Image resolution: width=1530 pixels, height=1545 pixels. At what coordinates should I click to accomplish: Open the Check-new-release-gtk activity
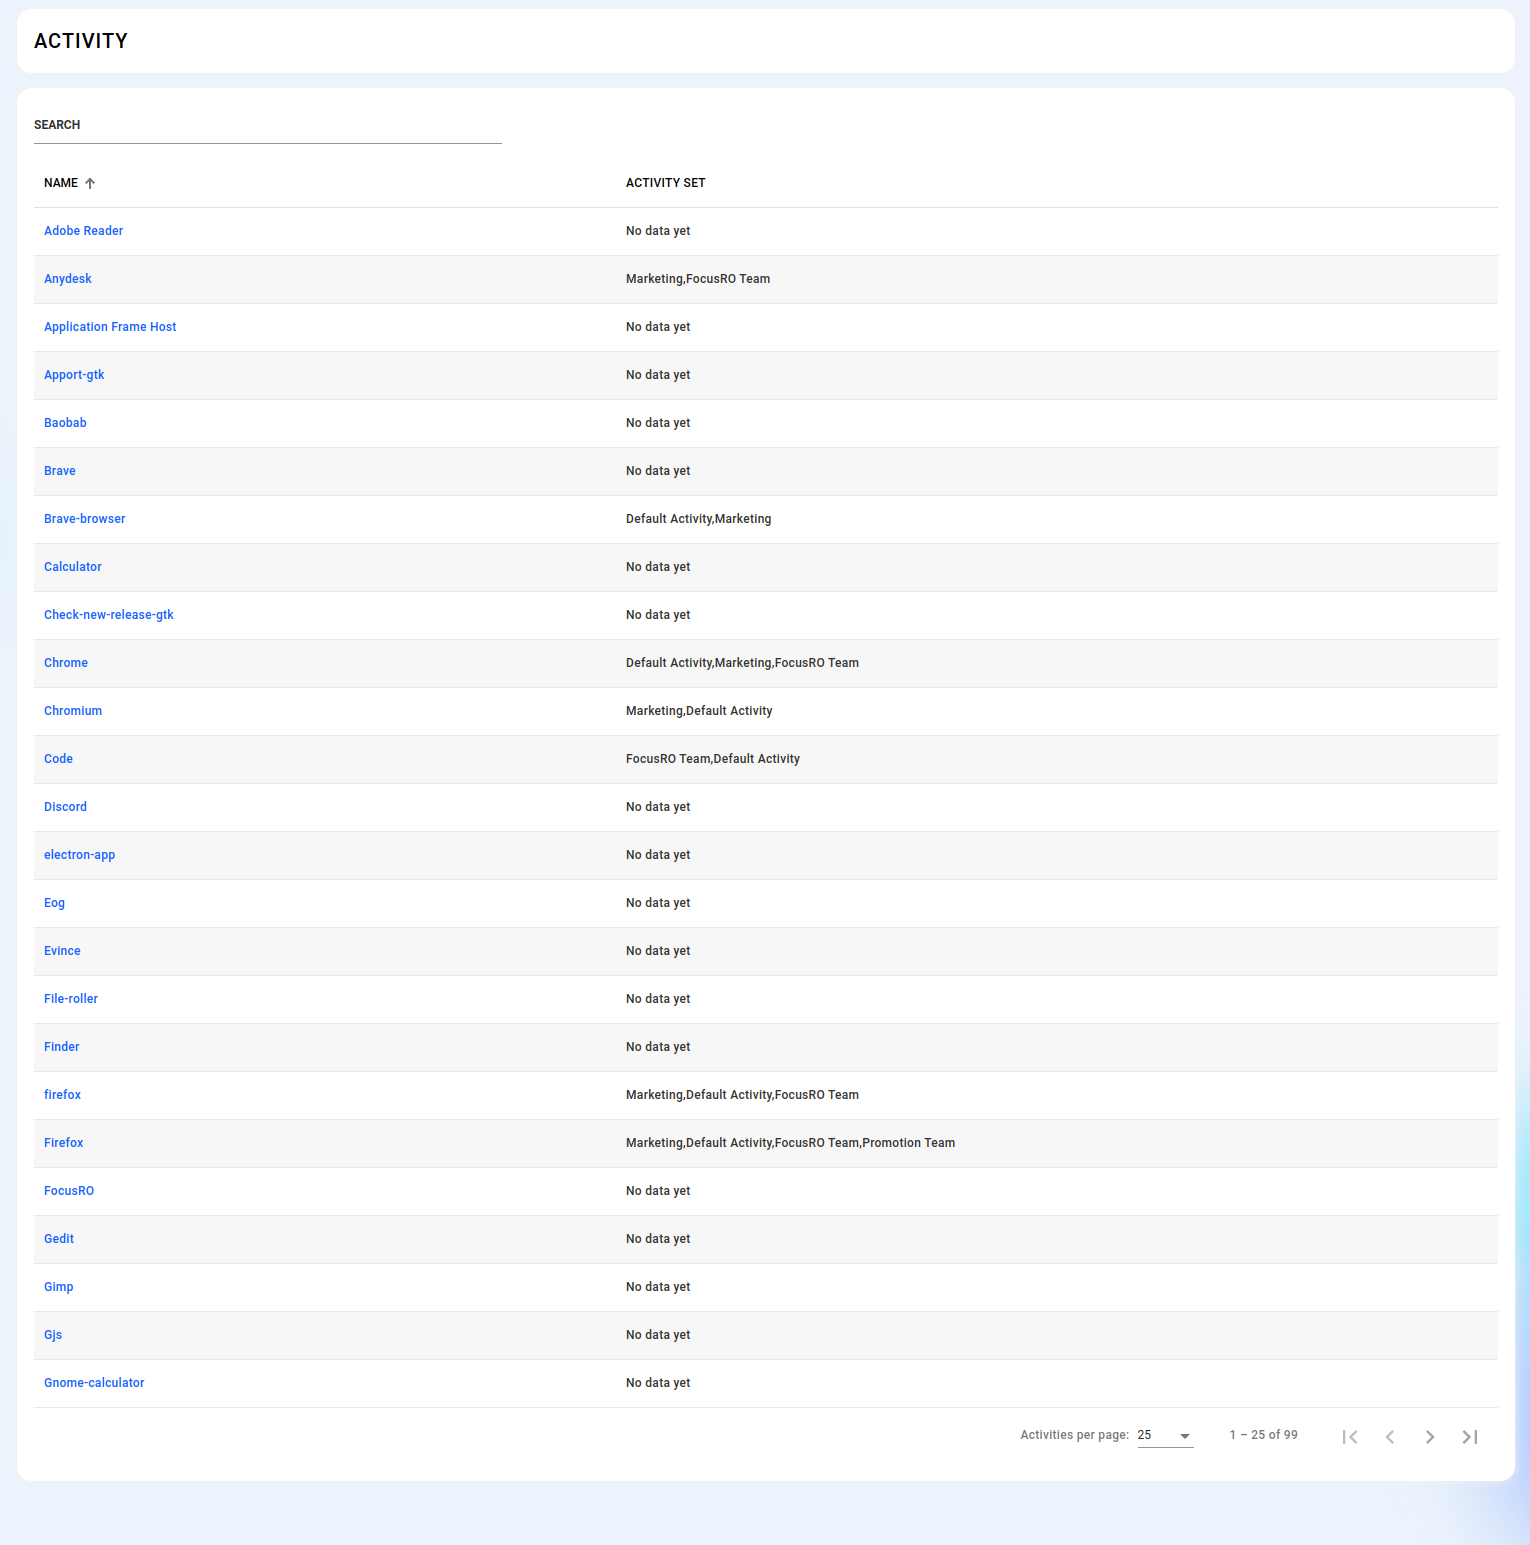(x=109, y=615)
